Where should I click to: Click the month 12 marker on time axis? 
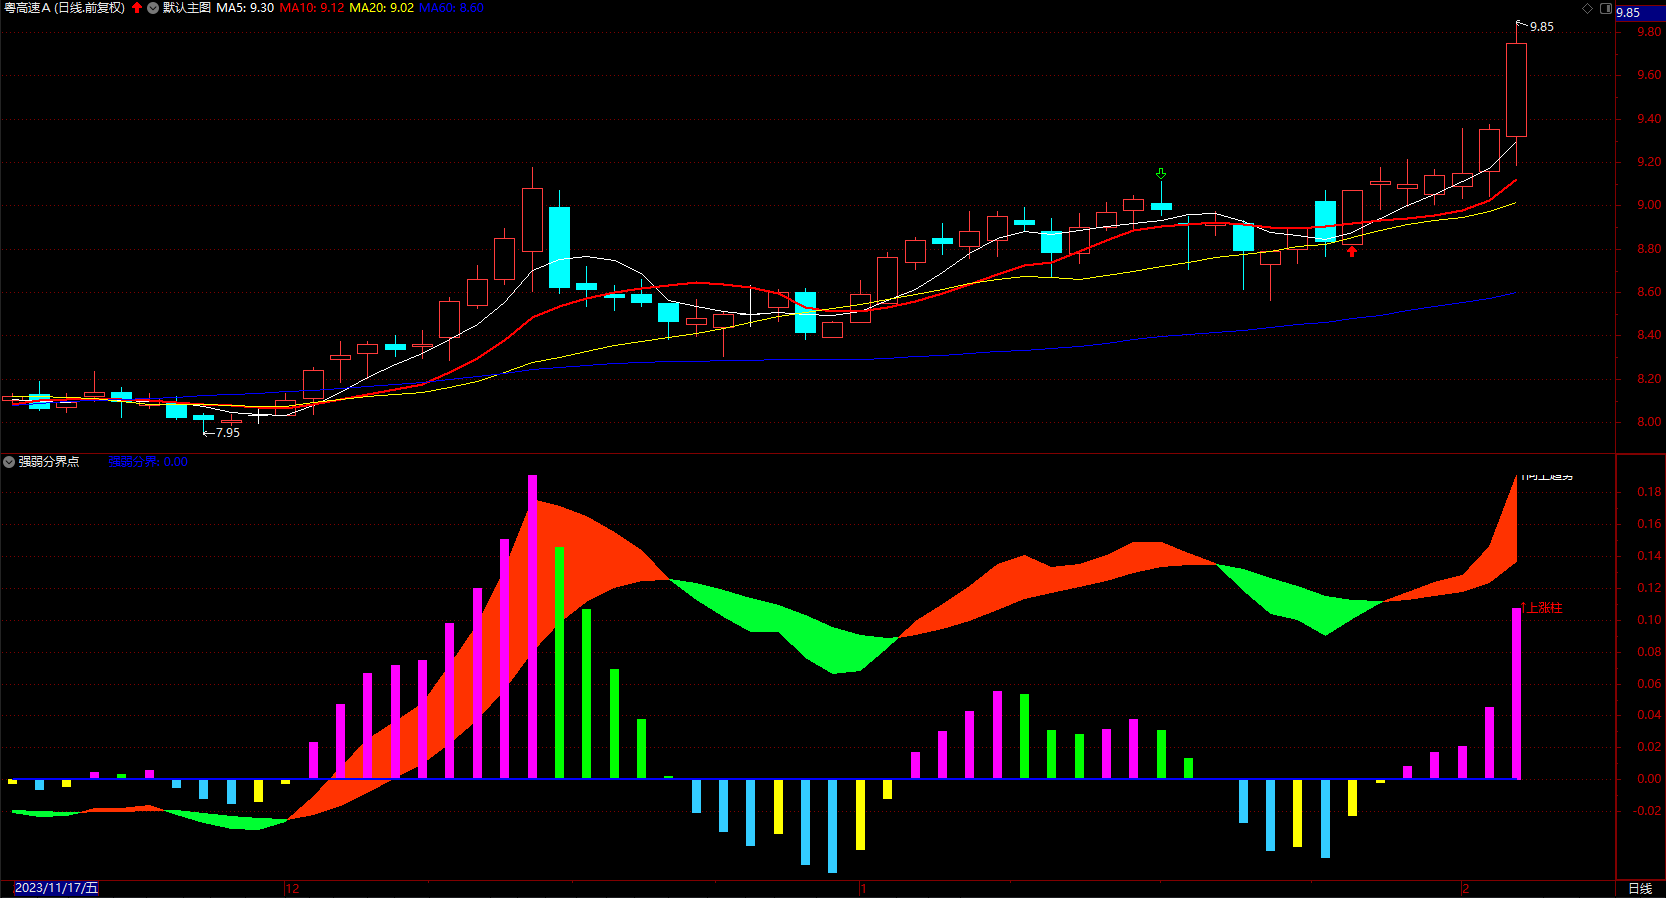(x=292, y=888)
